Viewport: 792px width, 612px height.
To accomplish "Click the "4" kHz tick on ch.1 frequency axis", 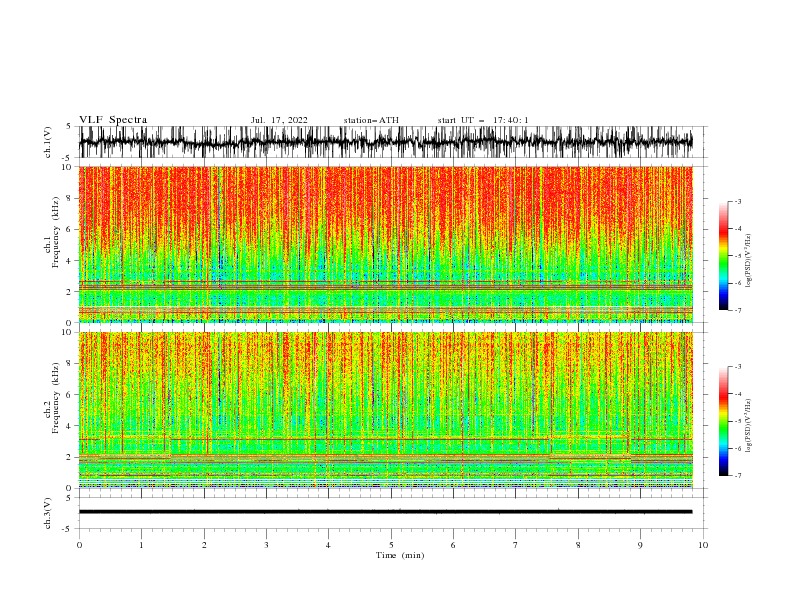I will tap(70, 261).
